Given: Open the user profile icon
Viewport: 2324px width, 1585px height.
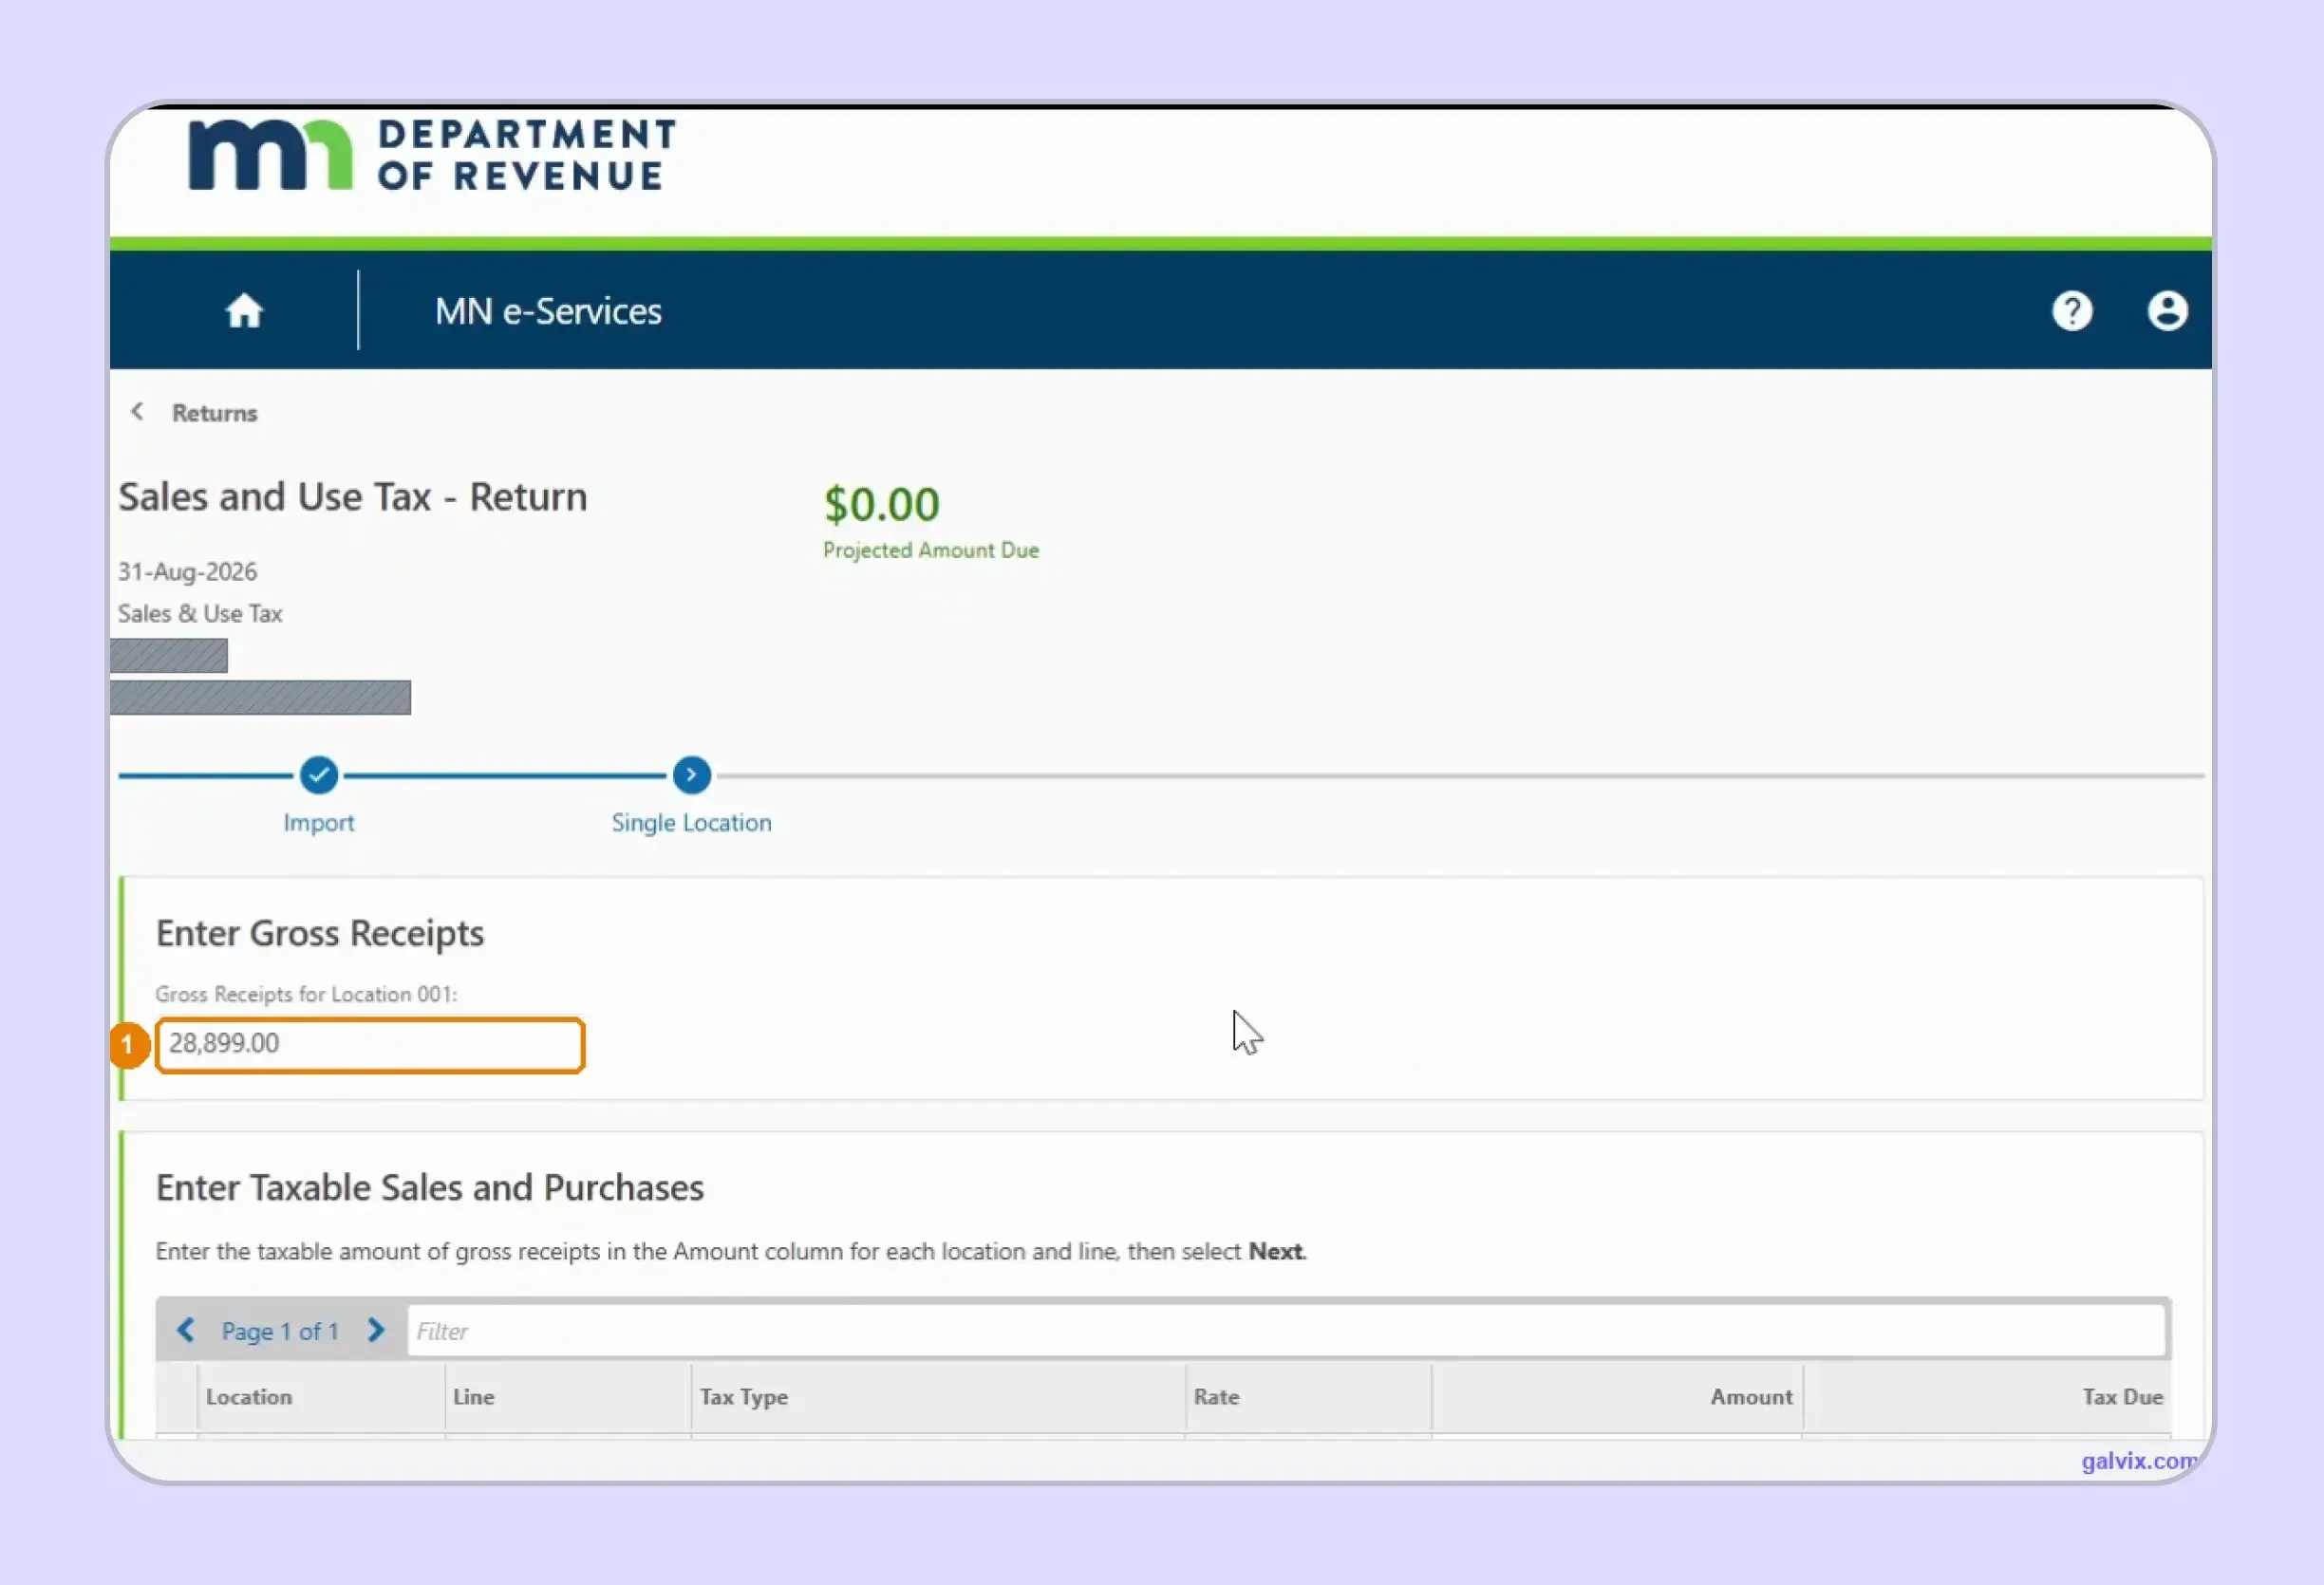Looking at the screenshot, I should [2167, 311].
